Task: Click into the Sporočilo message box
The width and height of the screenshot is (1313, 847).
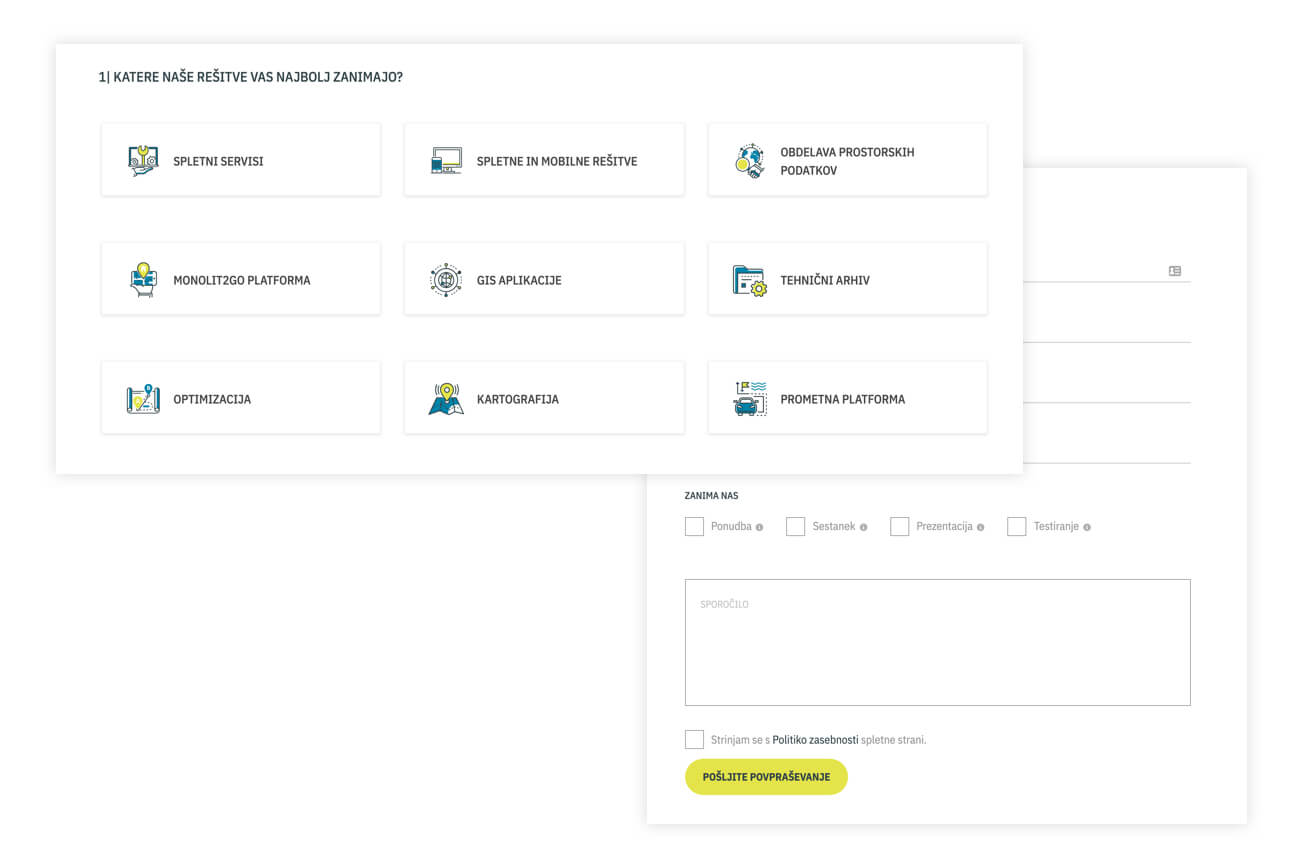Action: coord(937,642)
